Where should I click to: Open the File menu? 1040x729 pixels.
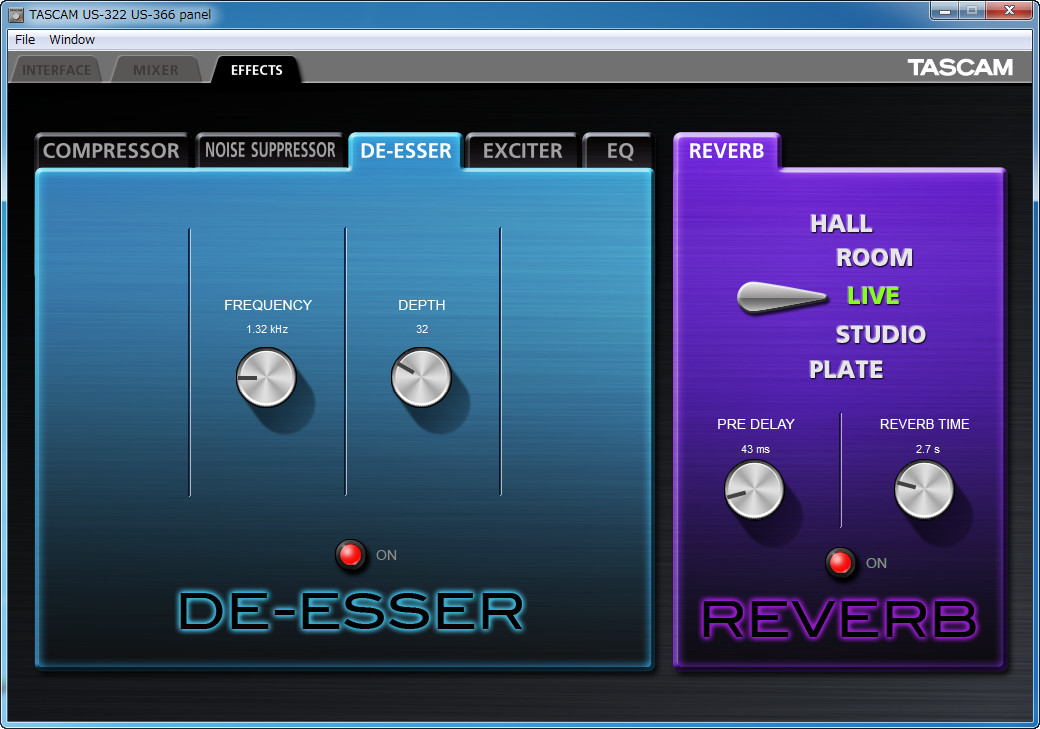tap(25, 40)
